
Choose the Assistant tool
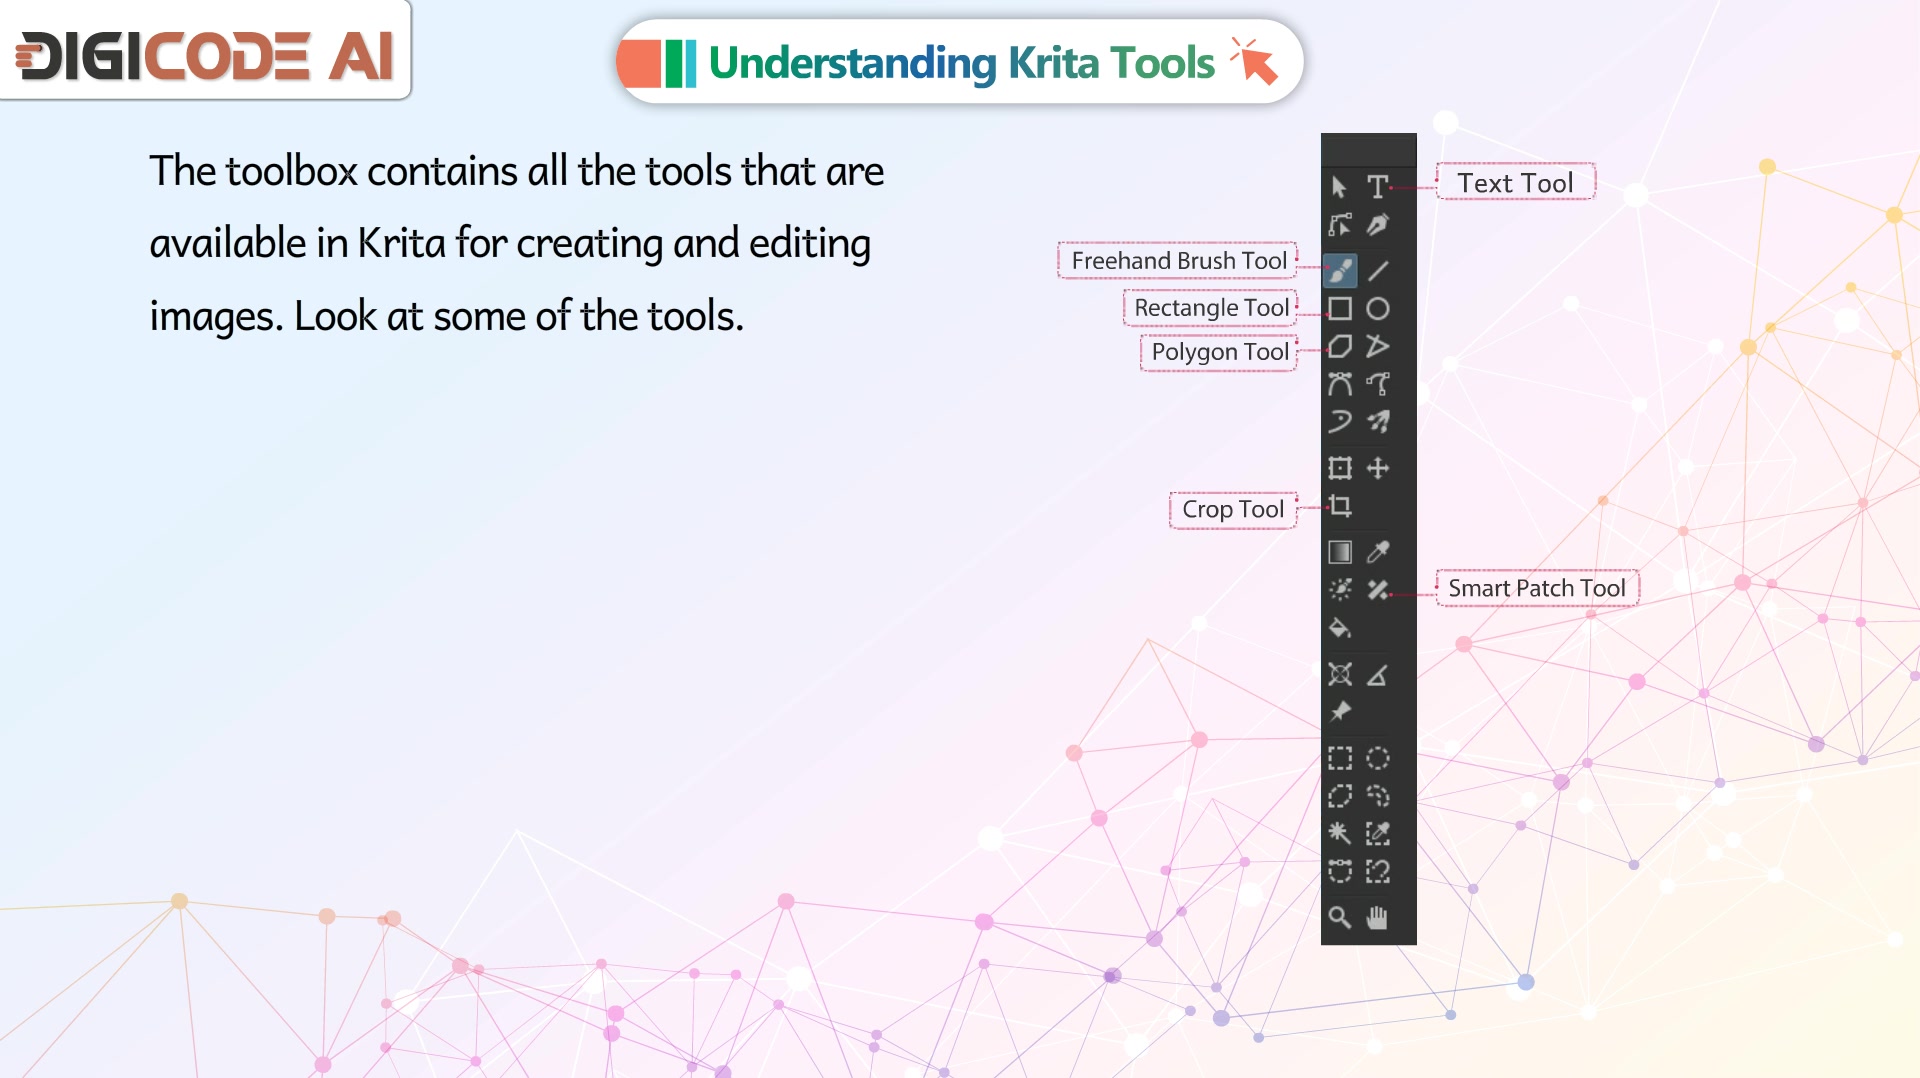1340,674
